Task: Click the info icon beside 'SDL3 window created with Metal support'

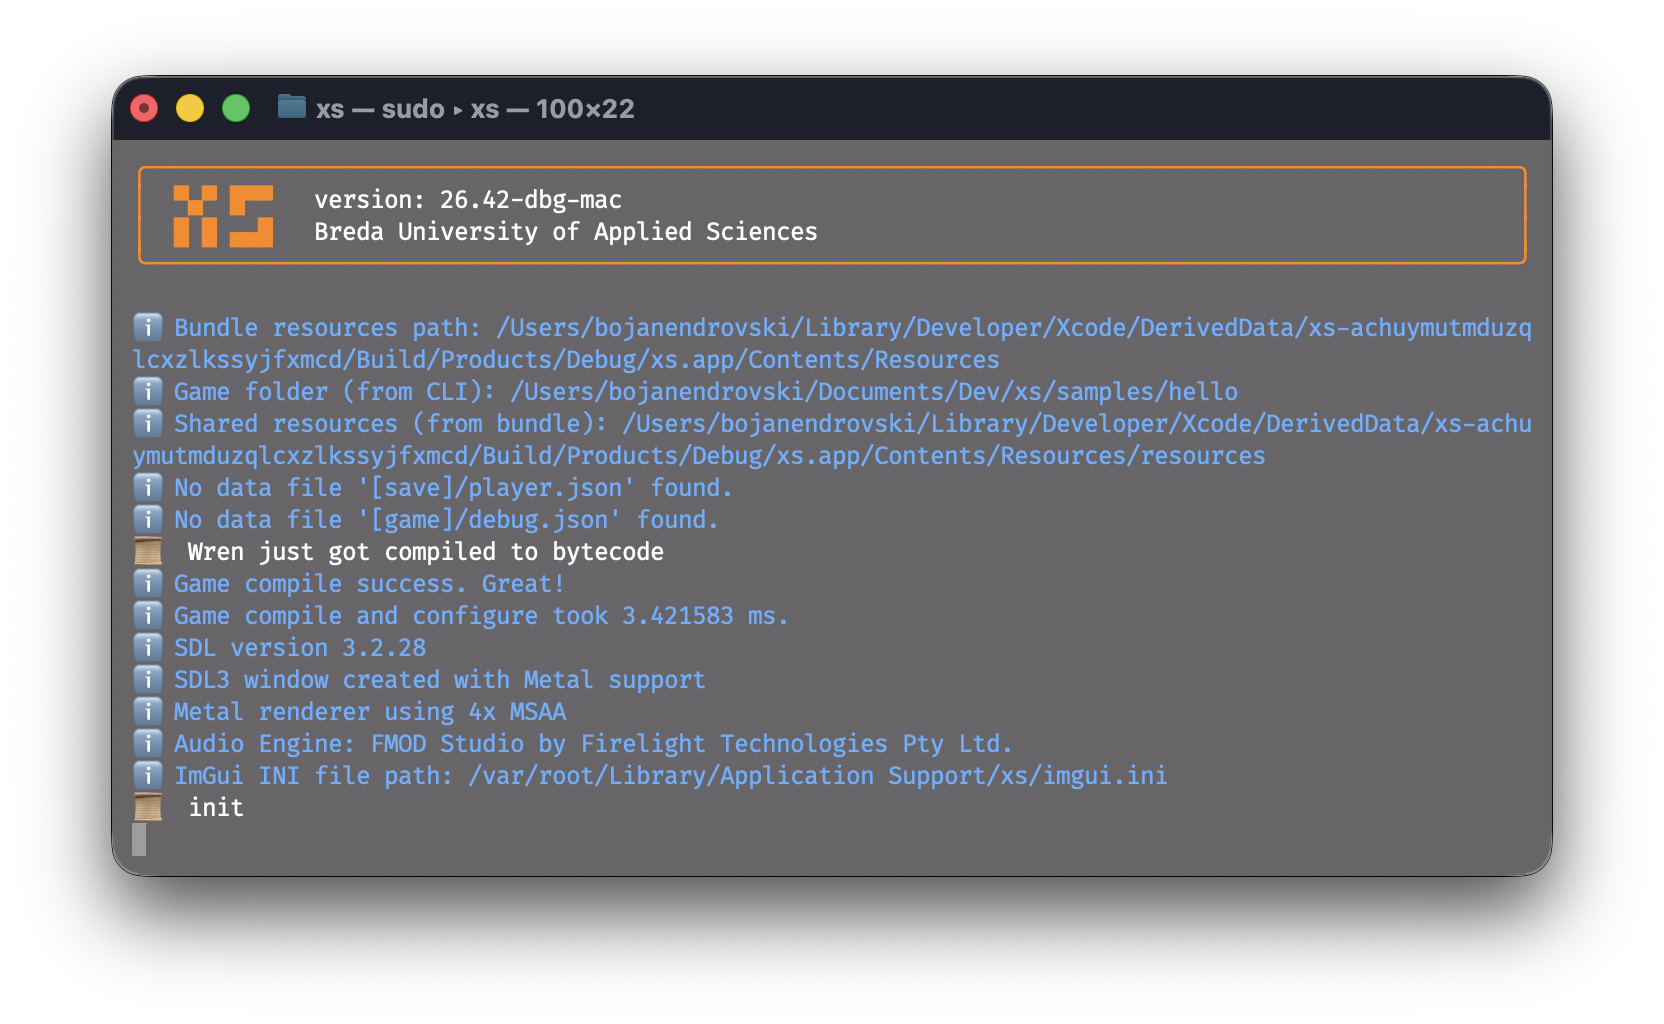Action: point(147,679)
